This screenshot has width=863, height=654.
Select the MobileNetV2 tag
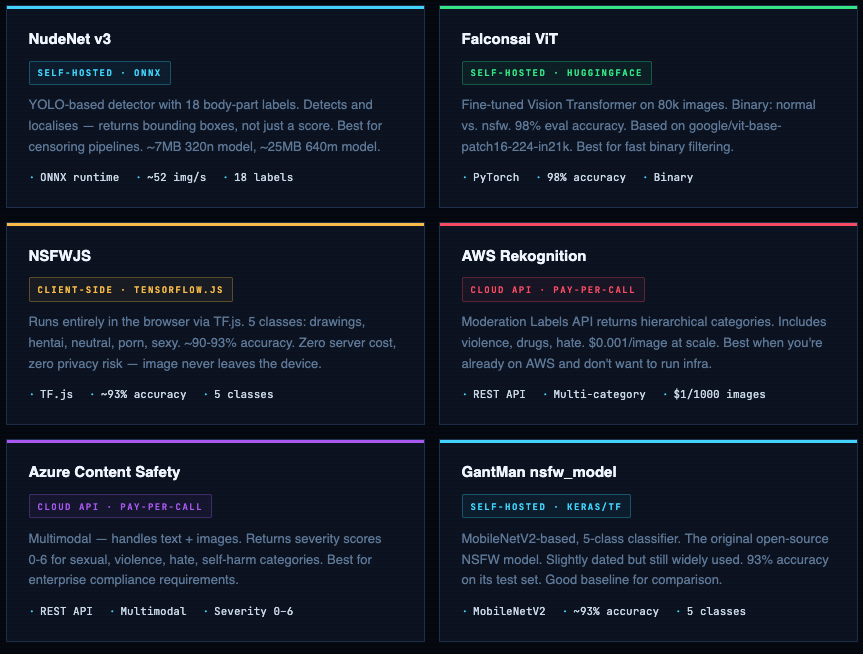(x=509, y=611)
